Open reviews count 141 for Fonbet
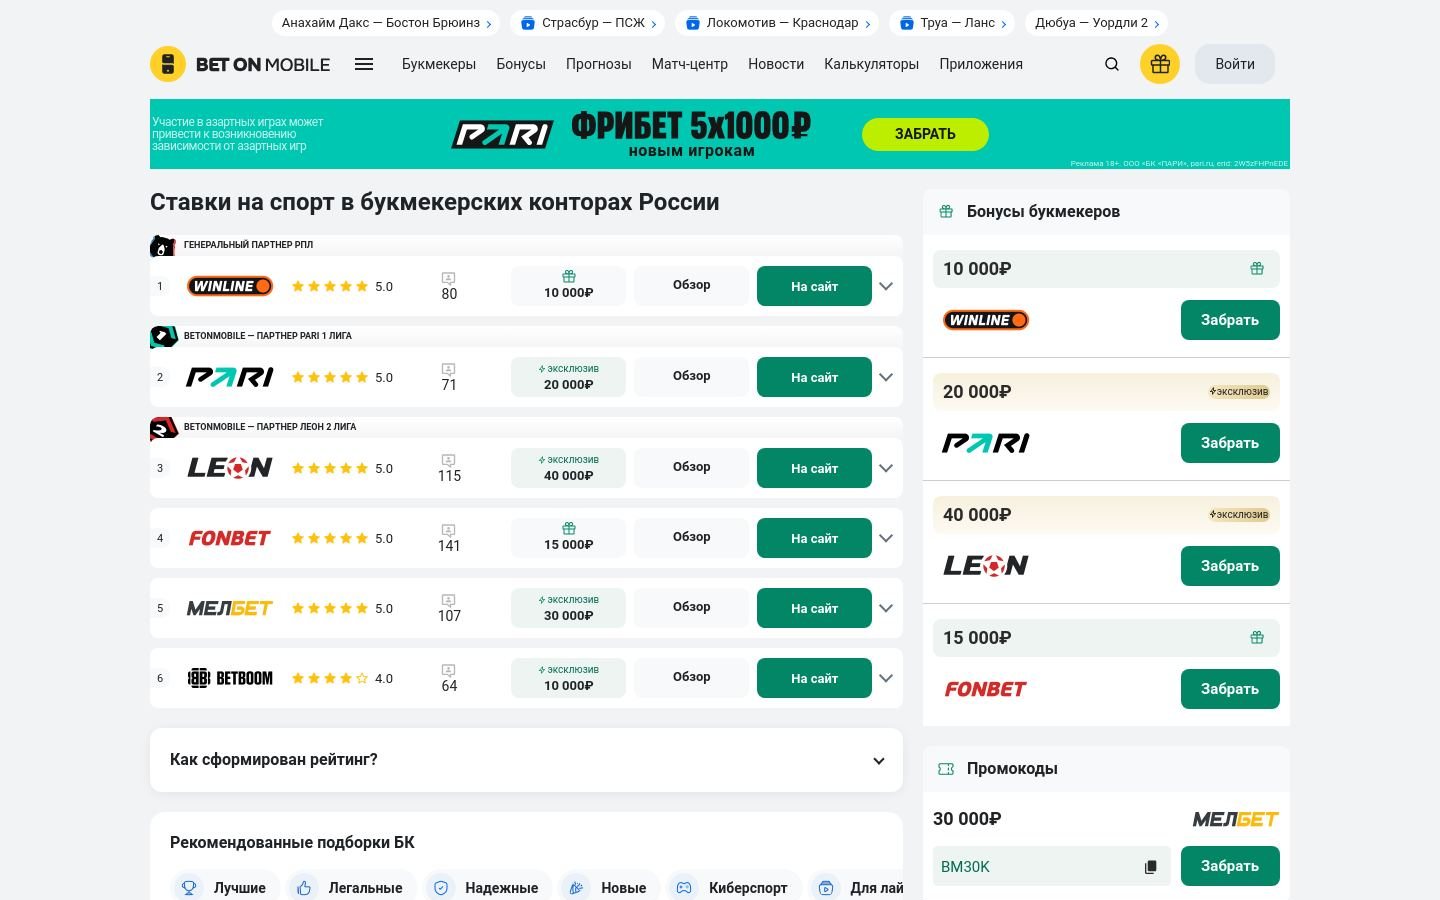This screenshot has height=900, width=1440. (x=449, y=538)
